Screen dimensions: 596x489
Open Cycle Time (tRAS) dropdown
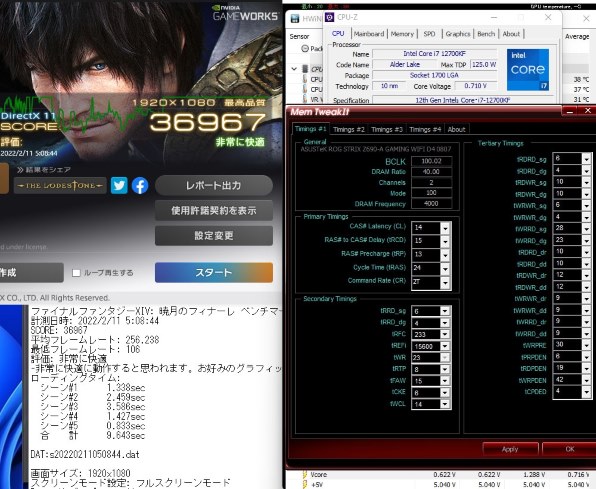pos(445,268)
